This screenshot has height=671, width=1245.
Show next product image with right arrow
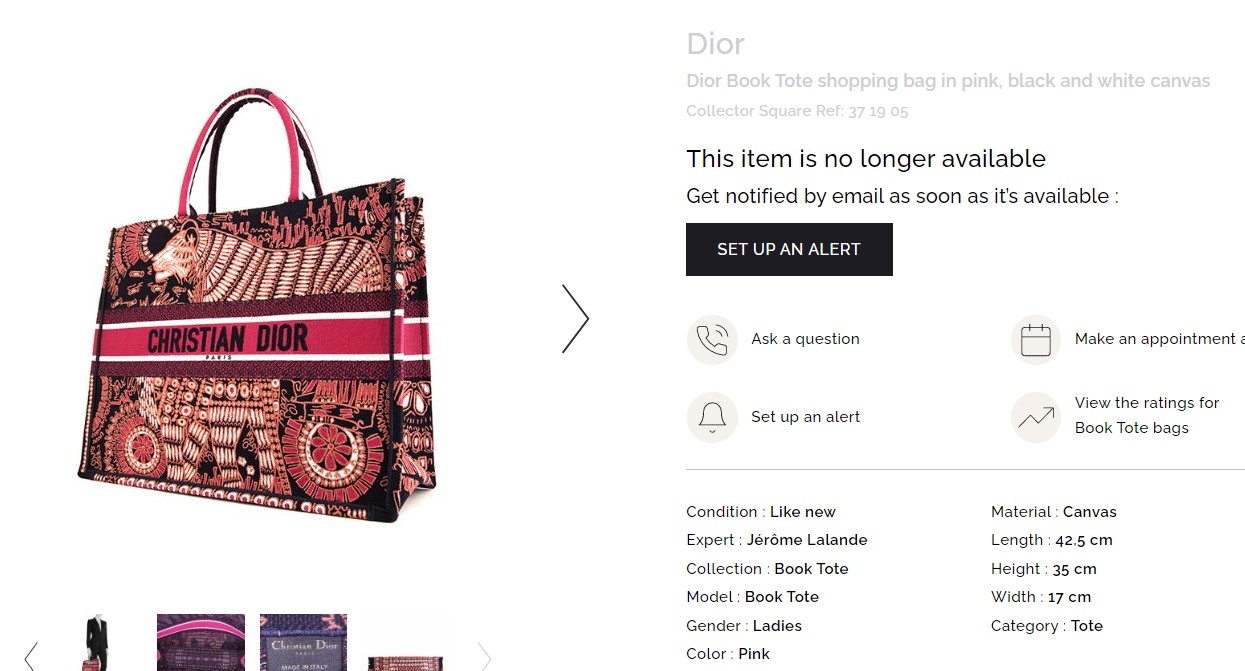(575, 319)
